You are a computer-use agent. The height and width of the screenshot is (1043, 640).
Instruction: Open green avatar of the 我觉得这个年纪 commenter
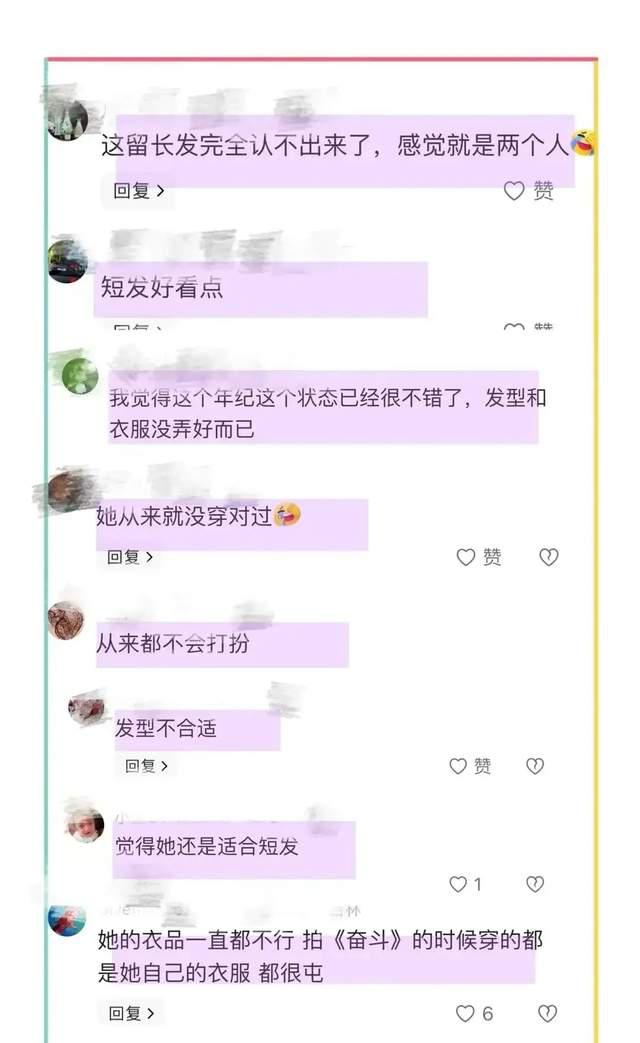[80, 376]
